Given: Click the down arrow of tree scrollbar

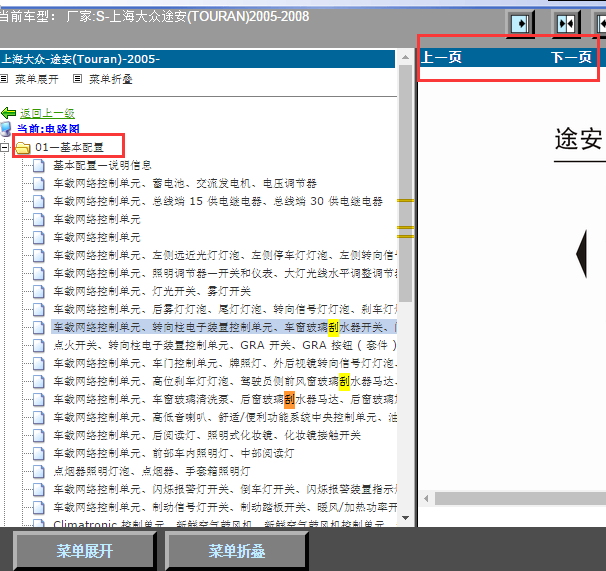Looking at the screenshot, I should coord(405,518).
